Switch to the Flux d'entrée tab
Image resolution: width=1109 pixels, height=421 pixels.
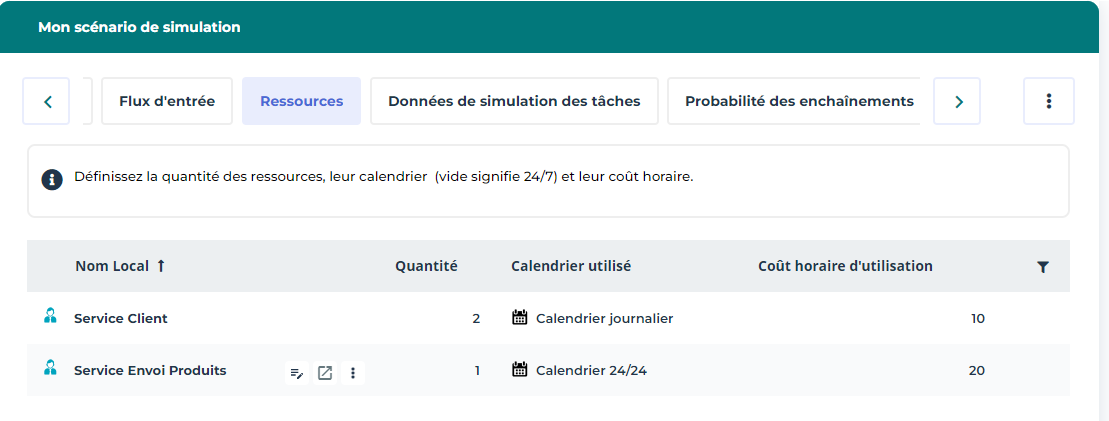click(167, 101)
